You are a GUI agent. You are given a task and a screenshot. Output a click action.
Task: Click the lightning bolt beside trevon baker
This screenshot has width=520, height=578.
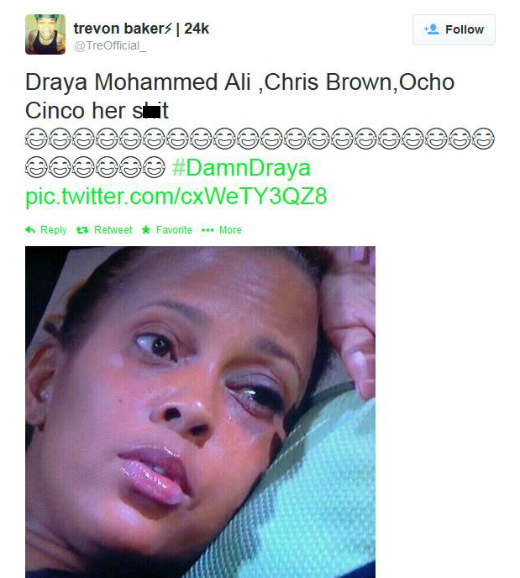pyautogui.click(x=168, y=28)
